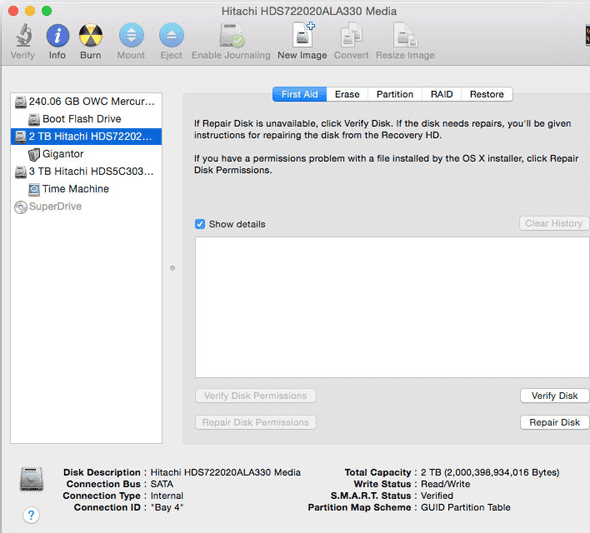Select the 3 TB Hitachi disk in the sidebar
This screenshot has height=533, width=590.
(x=86, y=172)
